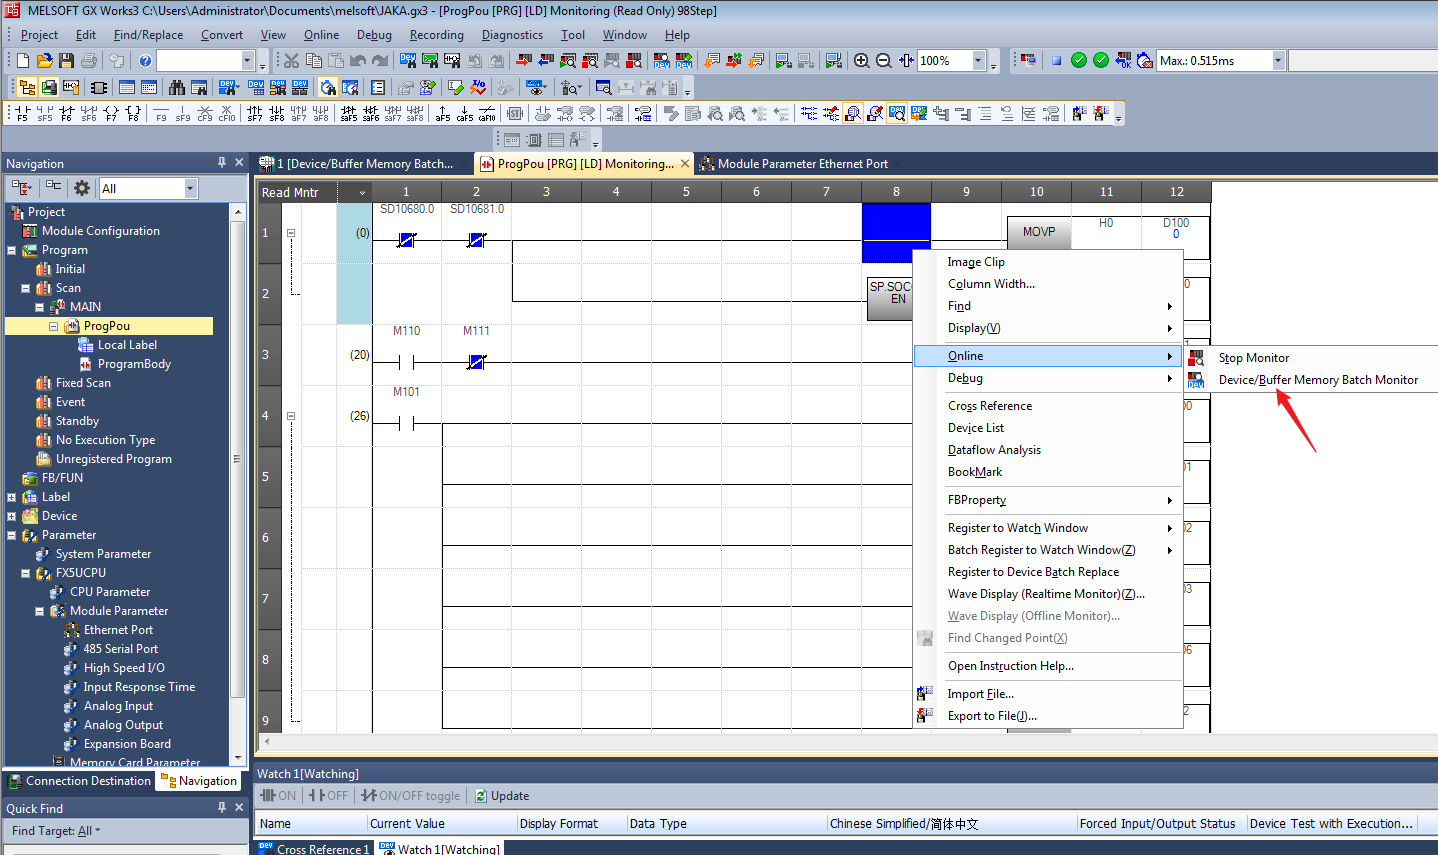Viewport: 1438px width, 855px height.
Task: Switch to Module Parameter Ethernet Port tab
Action: (x=801, y=164)
